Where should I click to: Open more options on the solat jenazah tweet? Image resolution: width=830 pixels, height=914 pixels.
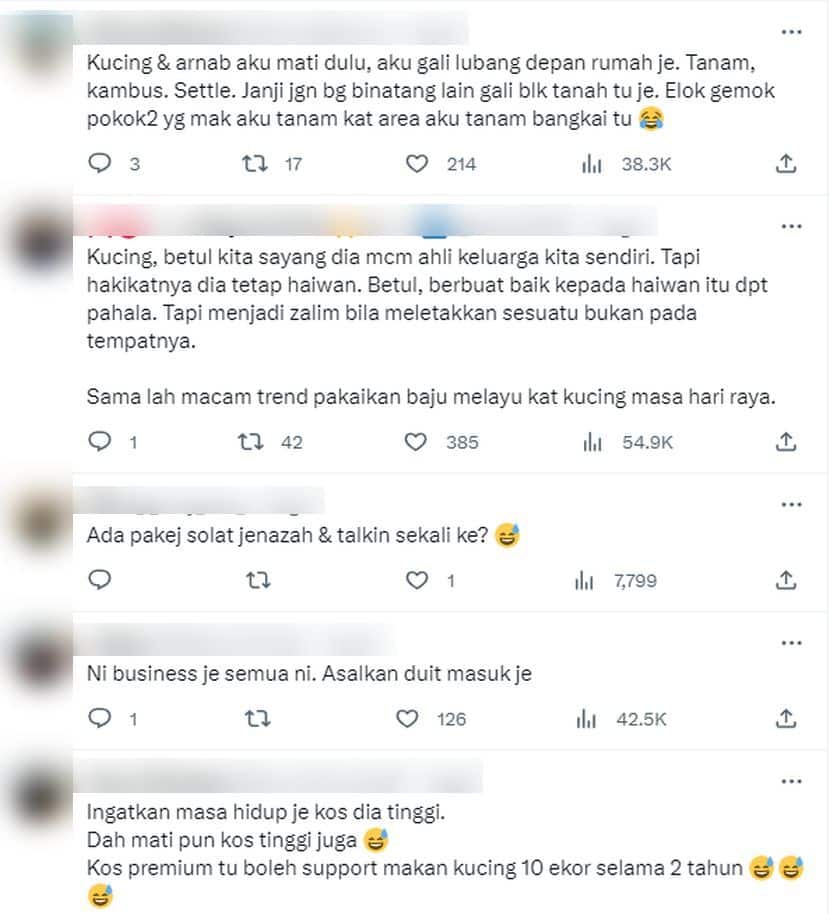(x=792, y=504)
